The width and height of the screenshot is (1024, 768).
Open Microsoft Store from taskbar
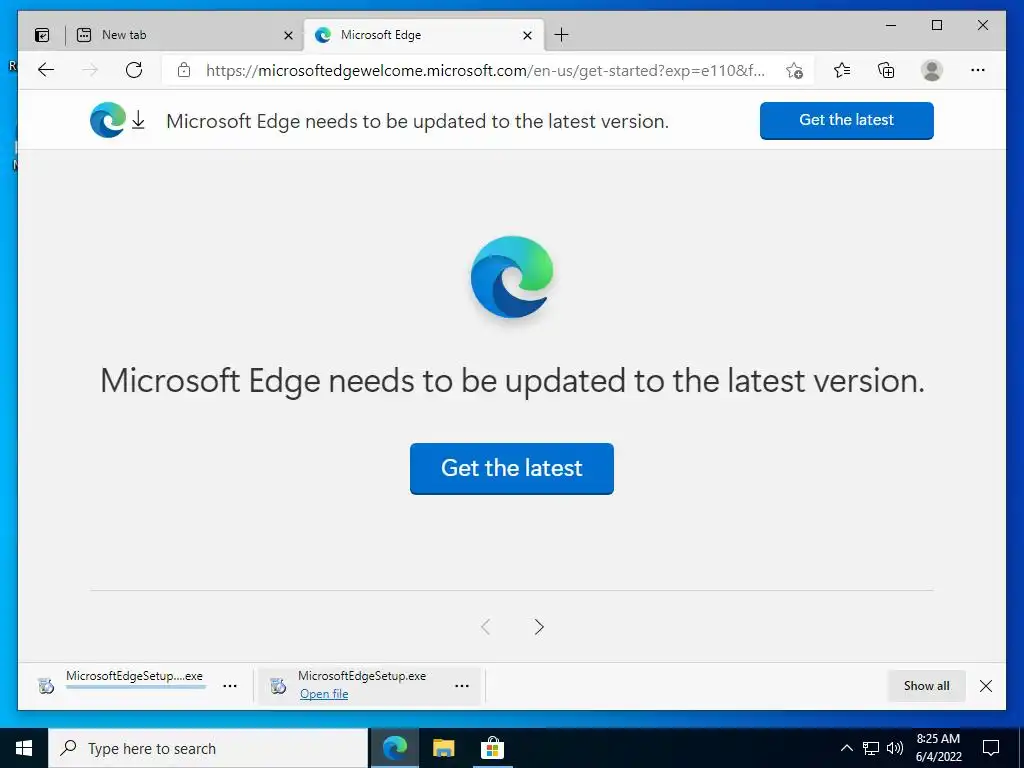pos(492,748)
